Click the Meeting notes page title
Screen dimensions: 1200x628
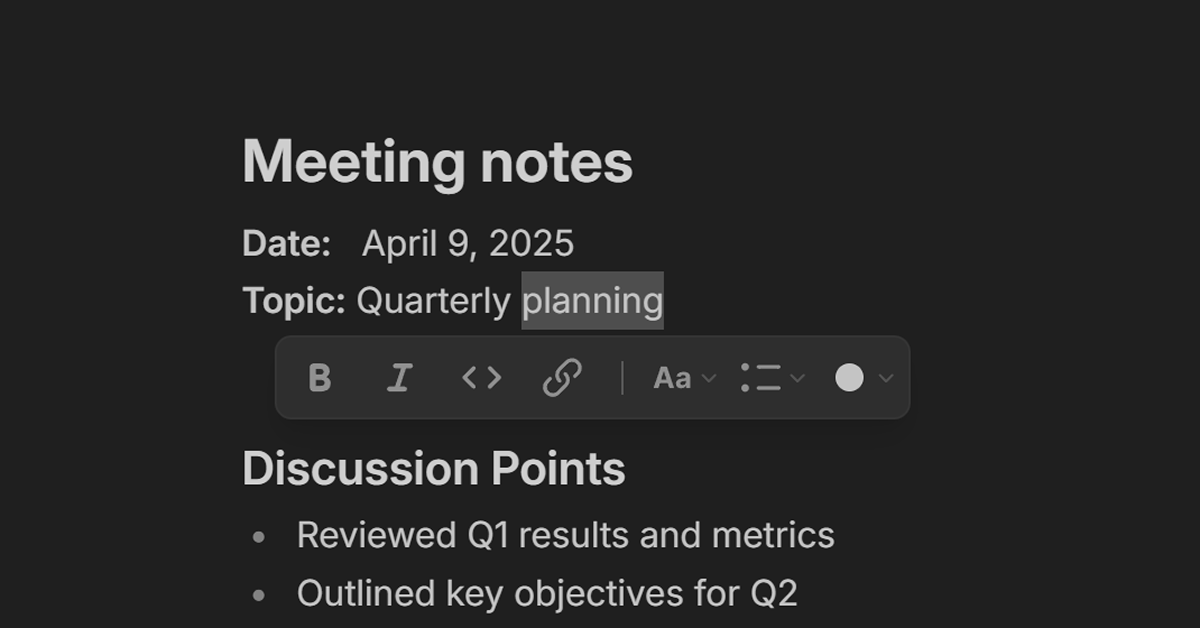(437, 161)
